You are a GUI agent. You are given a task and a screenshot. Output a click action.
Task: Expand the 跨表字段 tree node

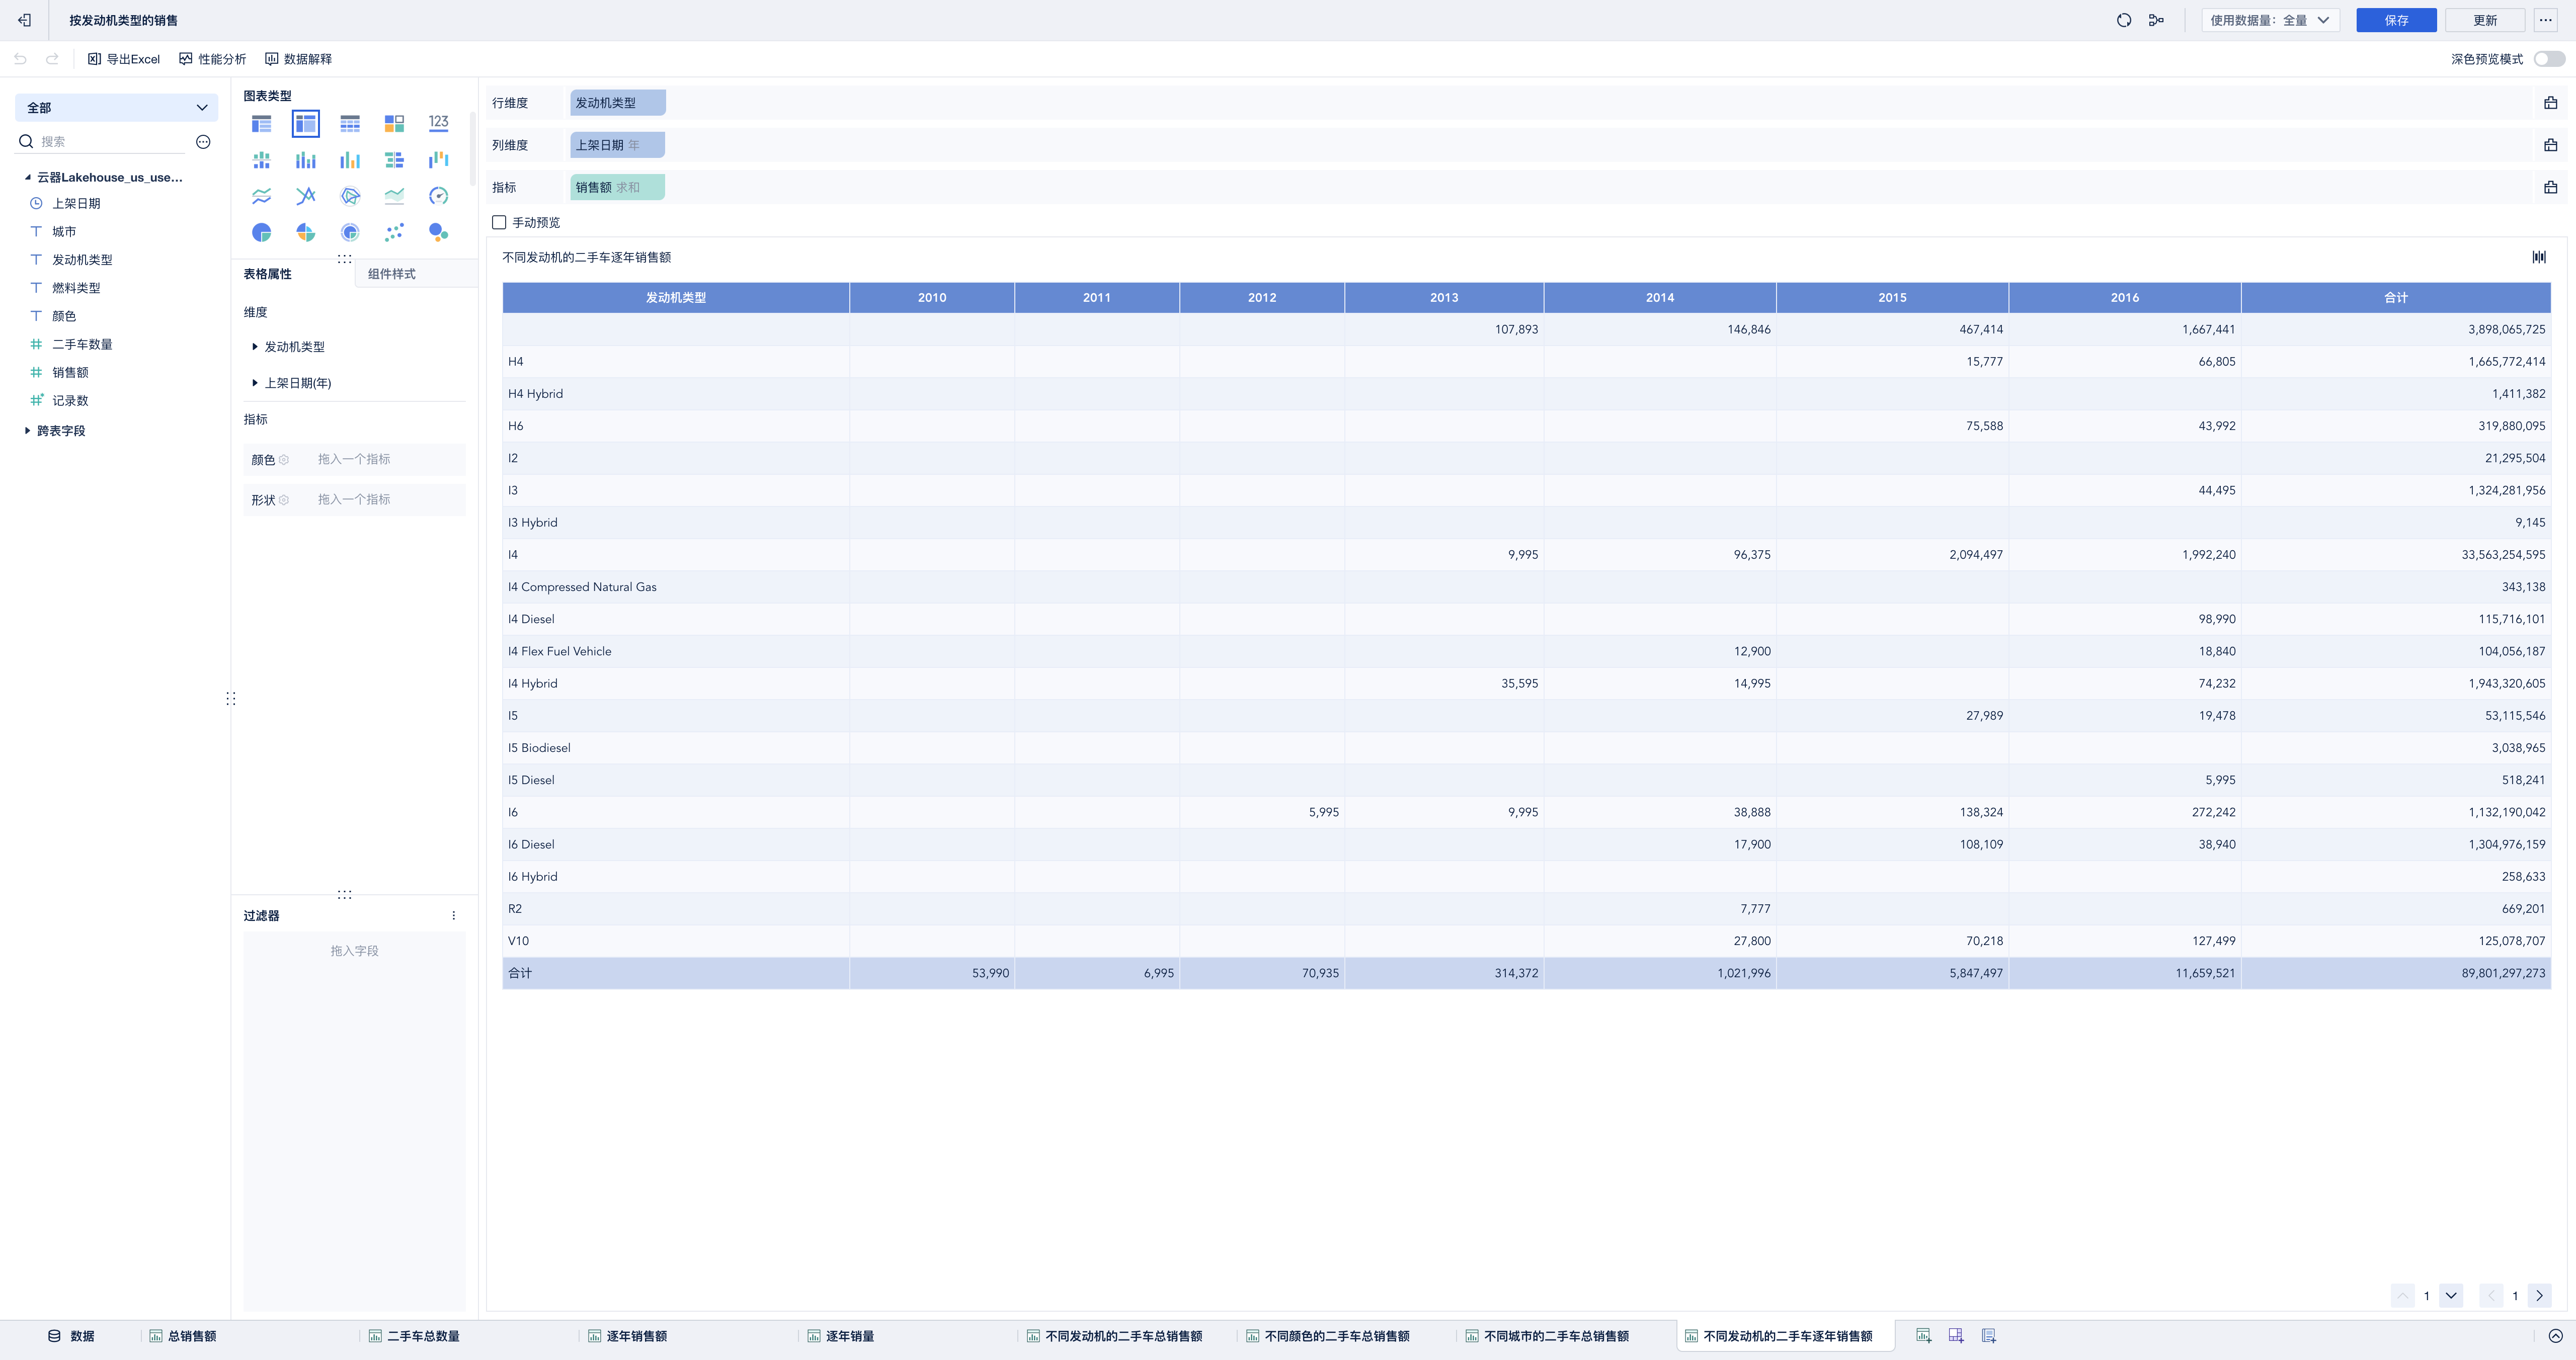[x=27, y=431]
